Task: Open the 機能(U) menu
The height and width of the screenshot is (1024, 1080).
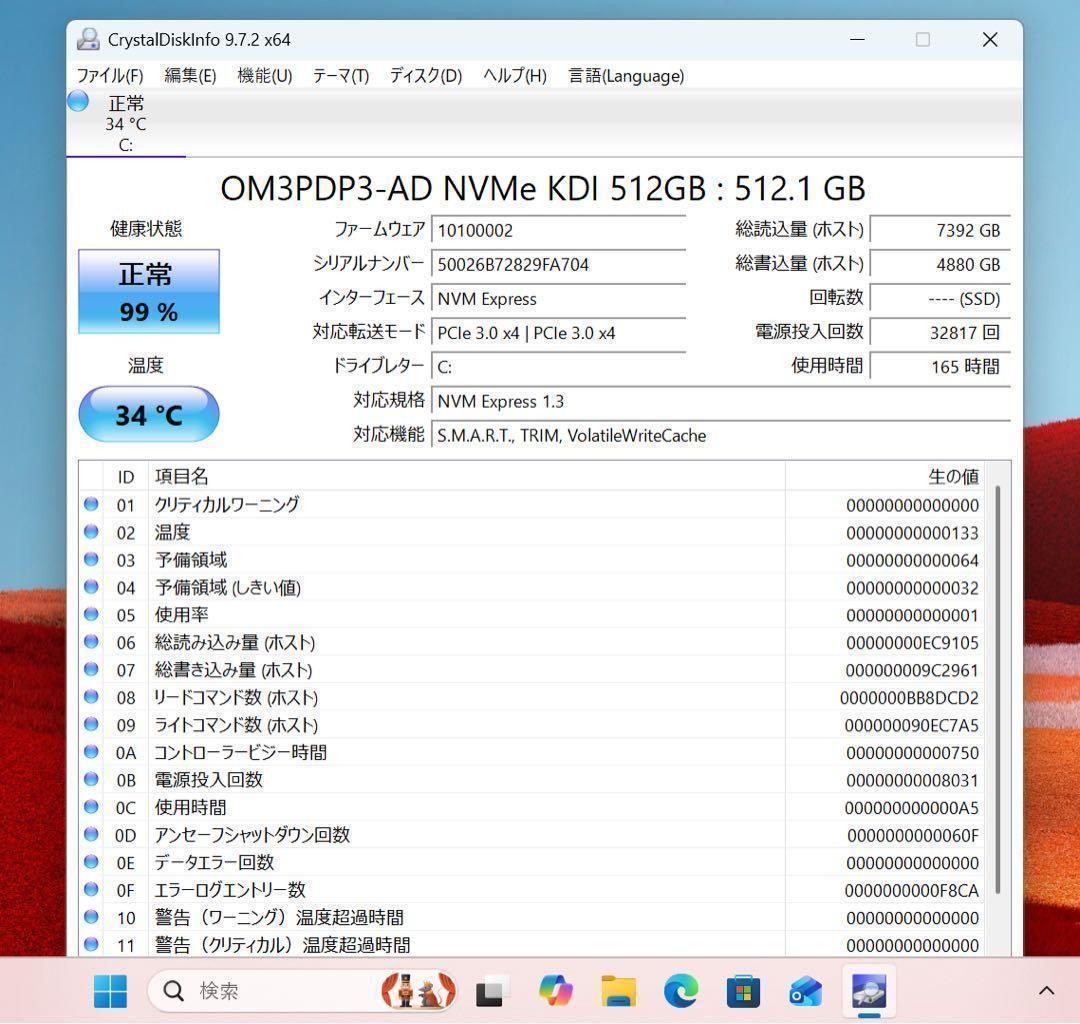Action: 264,75
